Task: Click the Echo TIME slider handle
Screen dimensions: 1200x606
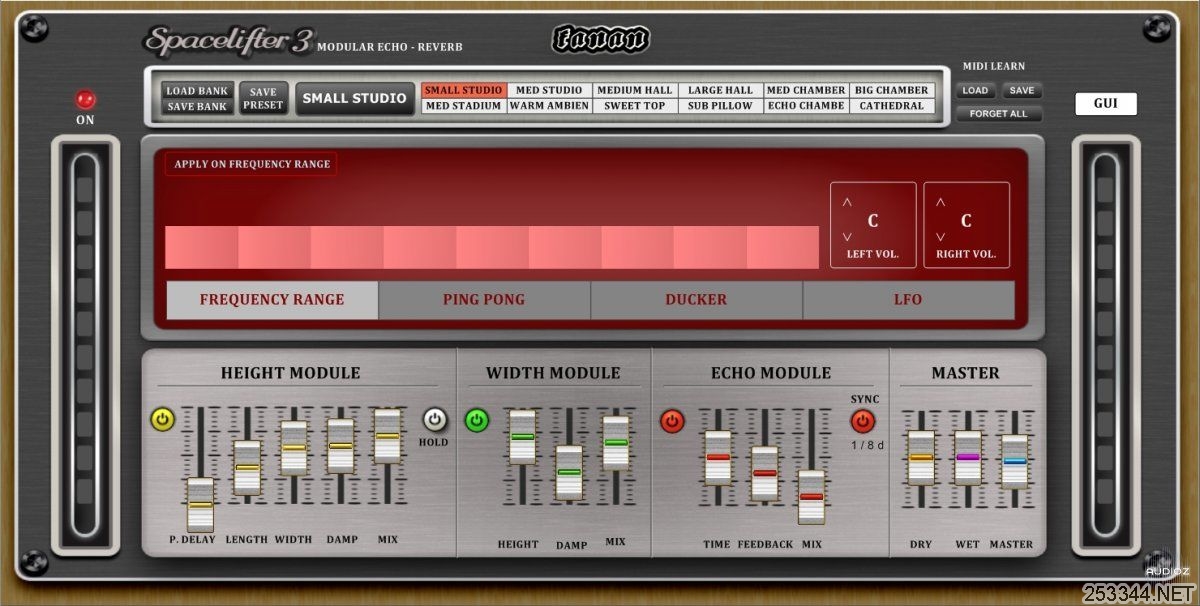Action: point(718,457)
